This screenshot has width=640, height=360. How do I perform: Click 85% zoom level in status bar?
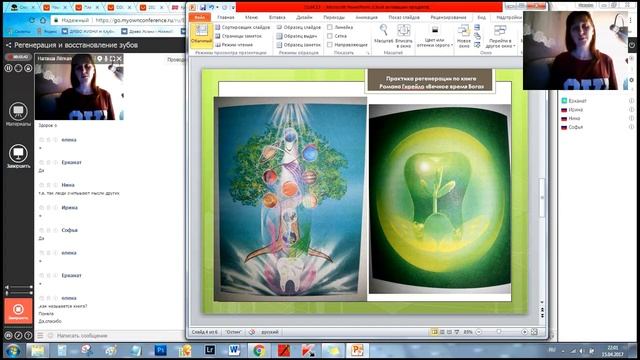point(468,332)
